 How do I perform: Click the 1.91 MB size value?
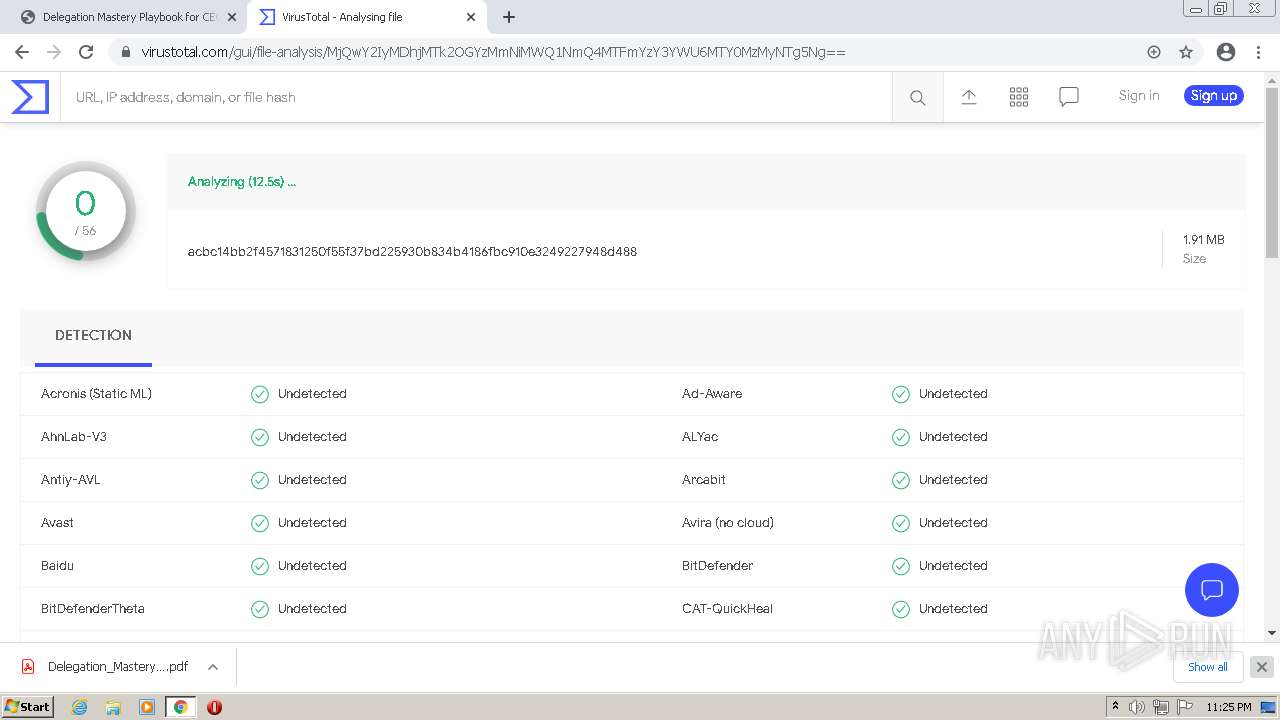tap(1203, 240)
